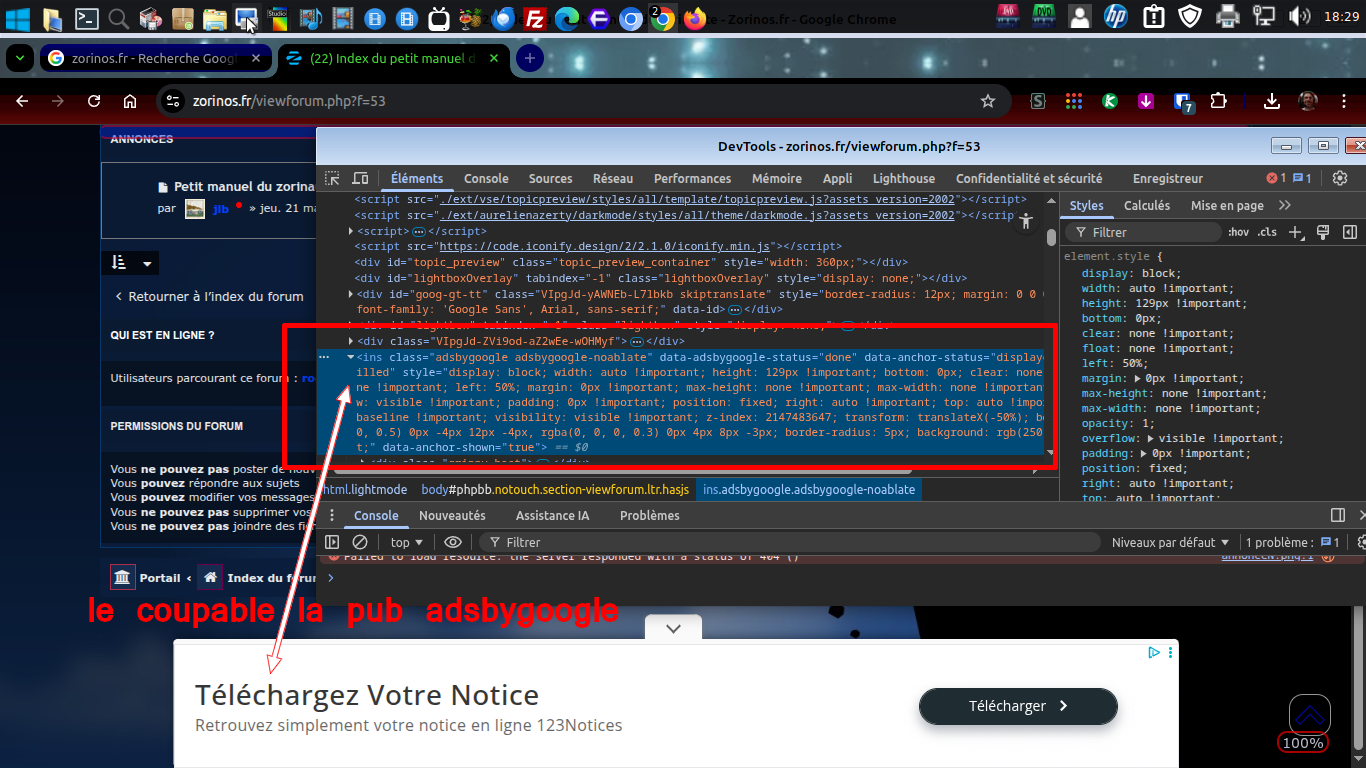Clear the console with the clear icon
This screenshot has width=1366, height=768.
pyautogui.click(x=360, y=542)
